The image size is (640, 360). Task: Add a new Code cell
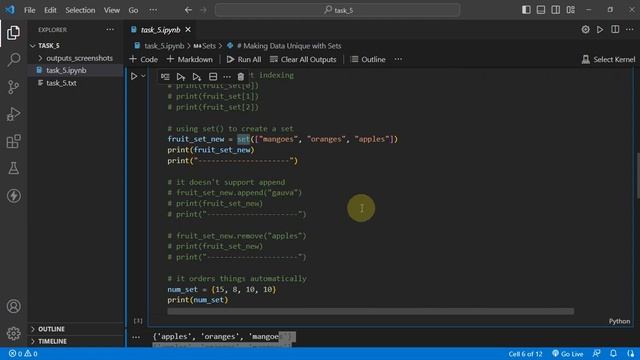(143, 59)
